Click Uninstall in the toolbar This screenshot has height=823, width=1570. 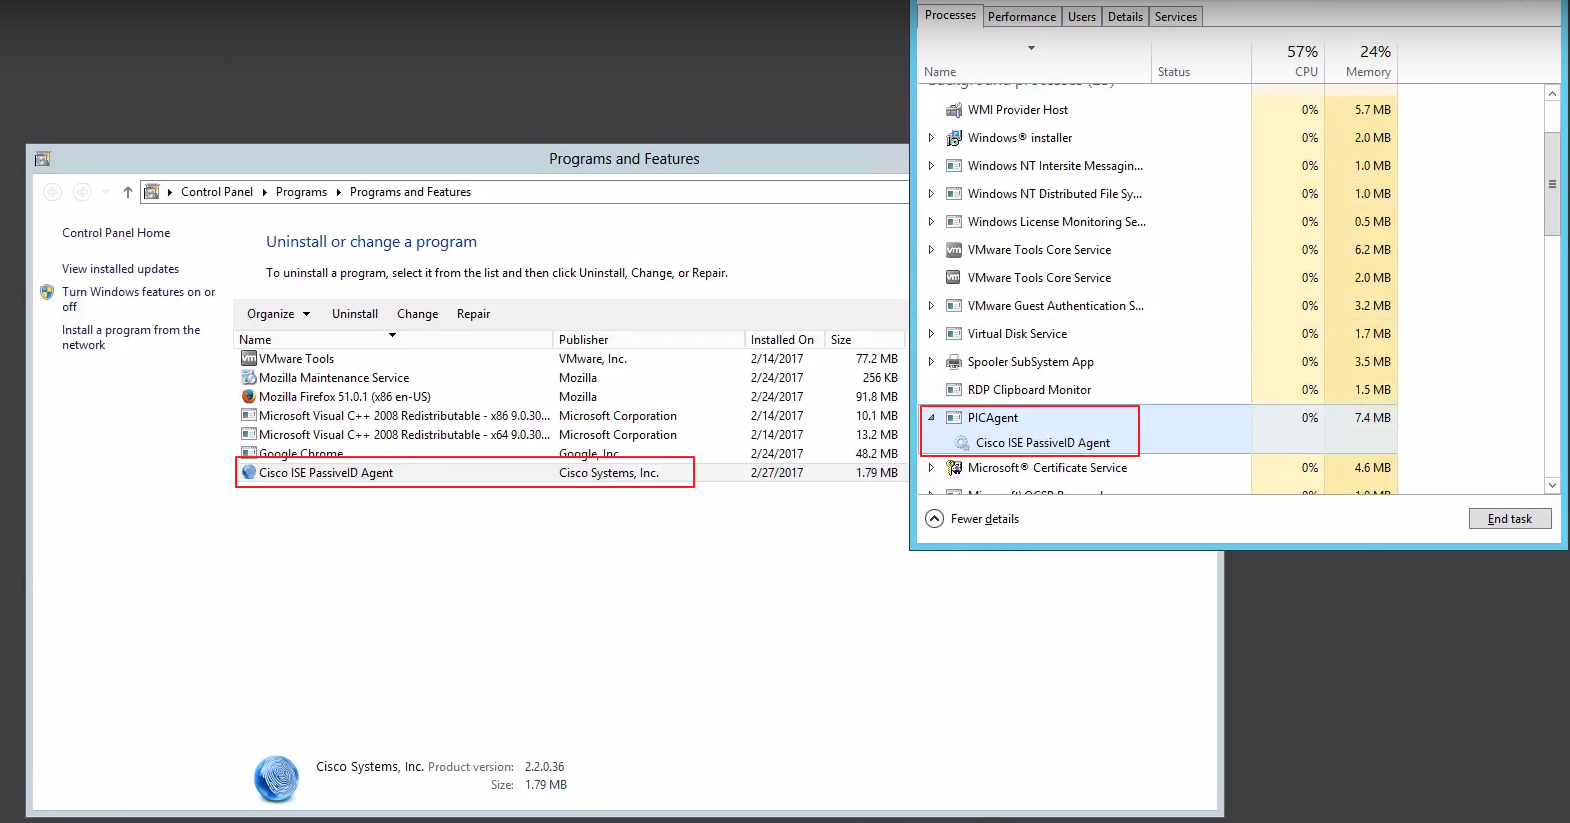[x=355, y=314]
